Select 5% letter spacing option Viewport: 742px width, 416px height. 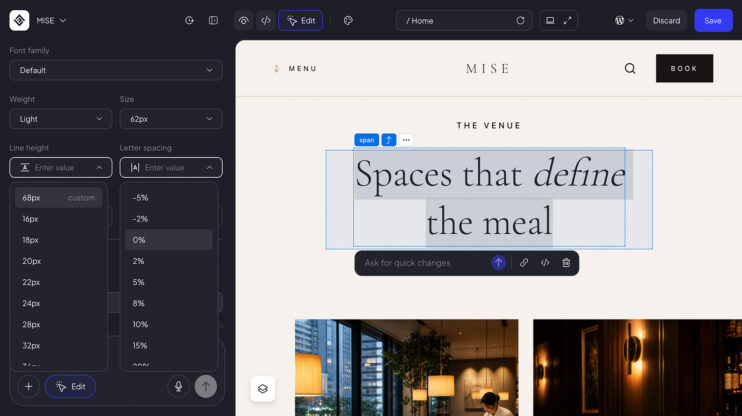[168, 282]
